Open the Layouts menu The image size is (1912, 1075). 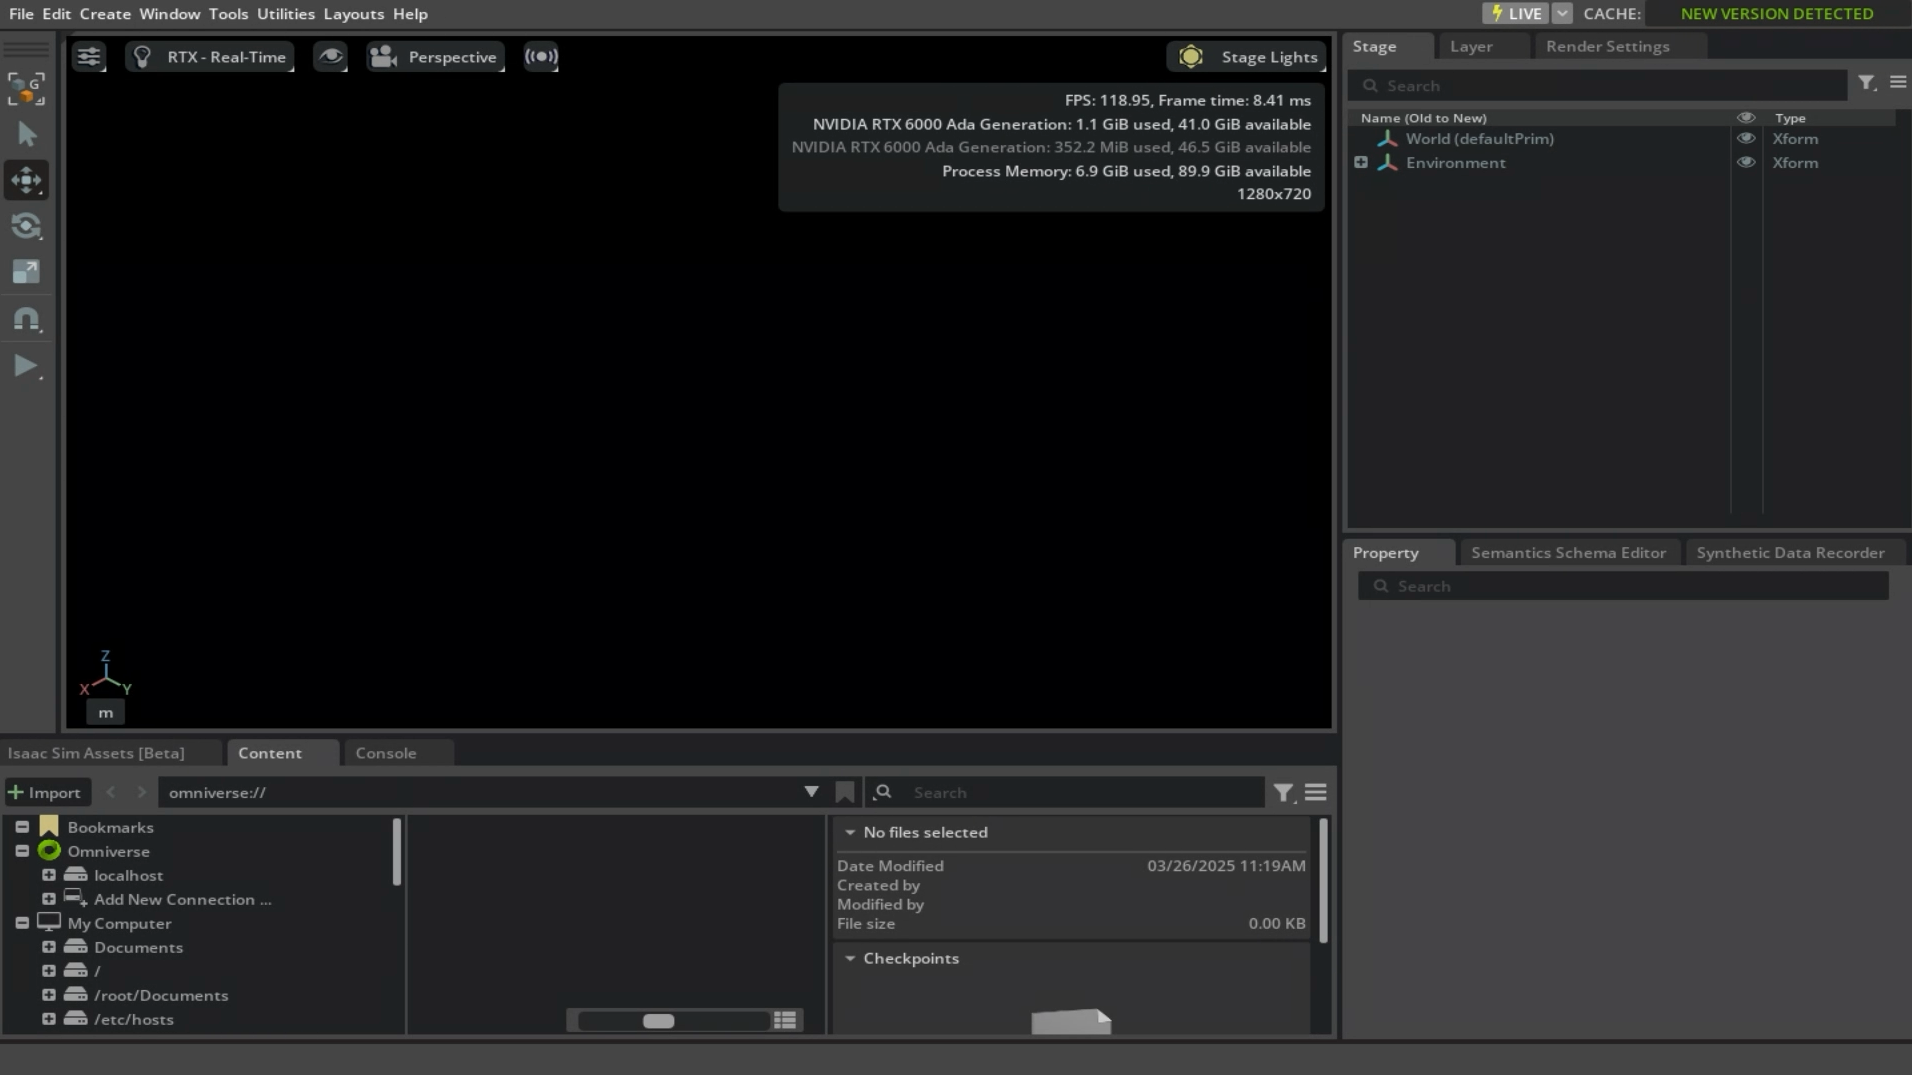pyautogui.click(x=354, y=14)
